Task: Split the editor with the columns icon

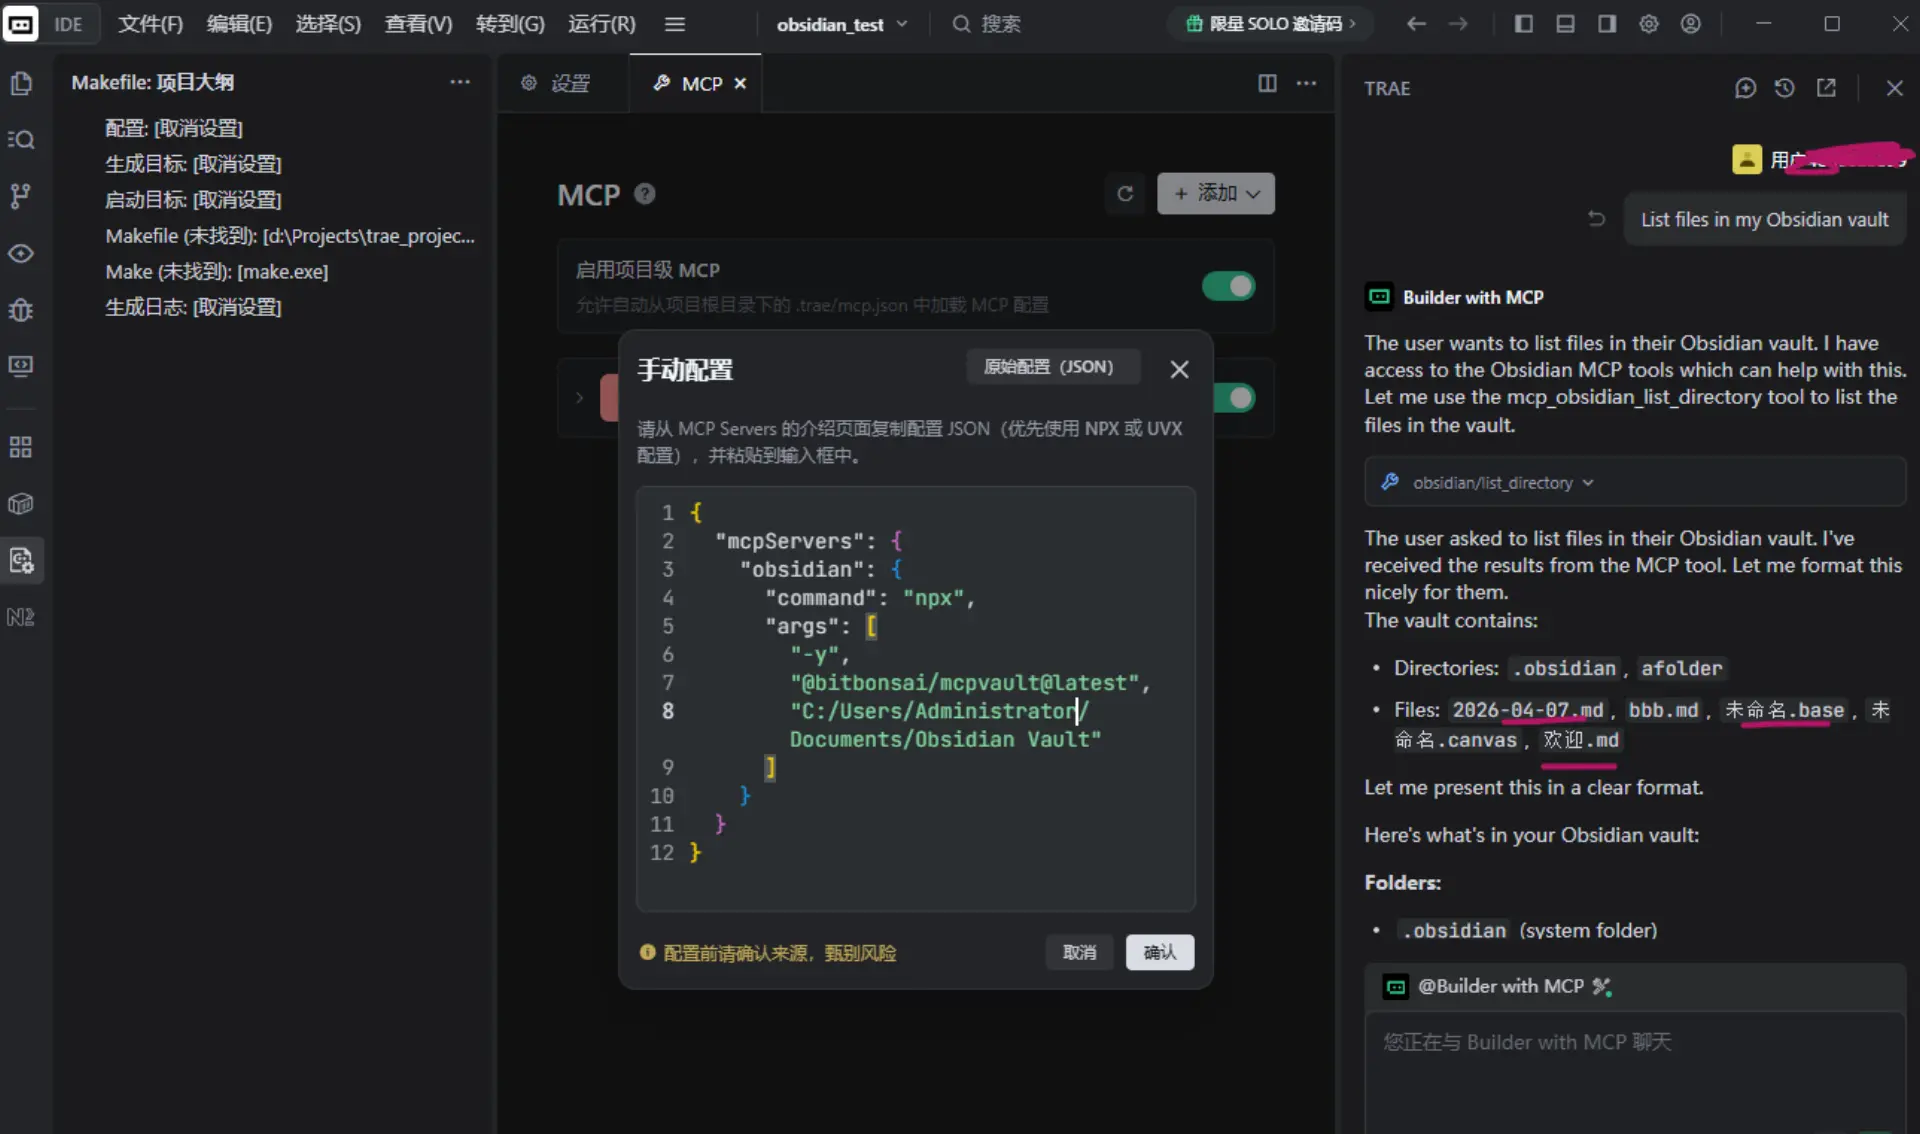Action: [1267, 83]
